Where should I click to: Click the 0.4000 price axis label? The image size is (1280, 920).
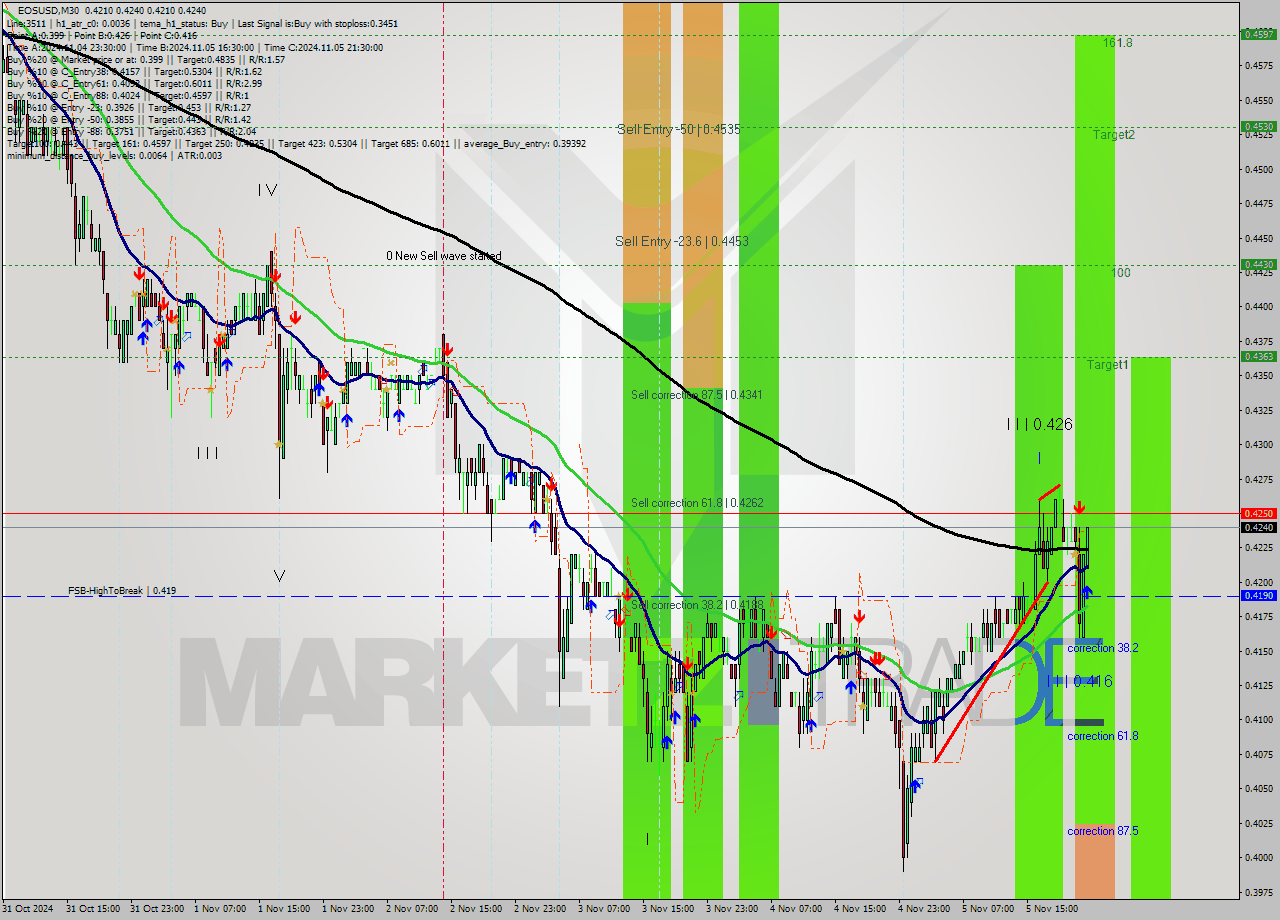click(1259, 857)
